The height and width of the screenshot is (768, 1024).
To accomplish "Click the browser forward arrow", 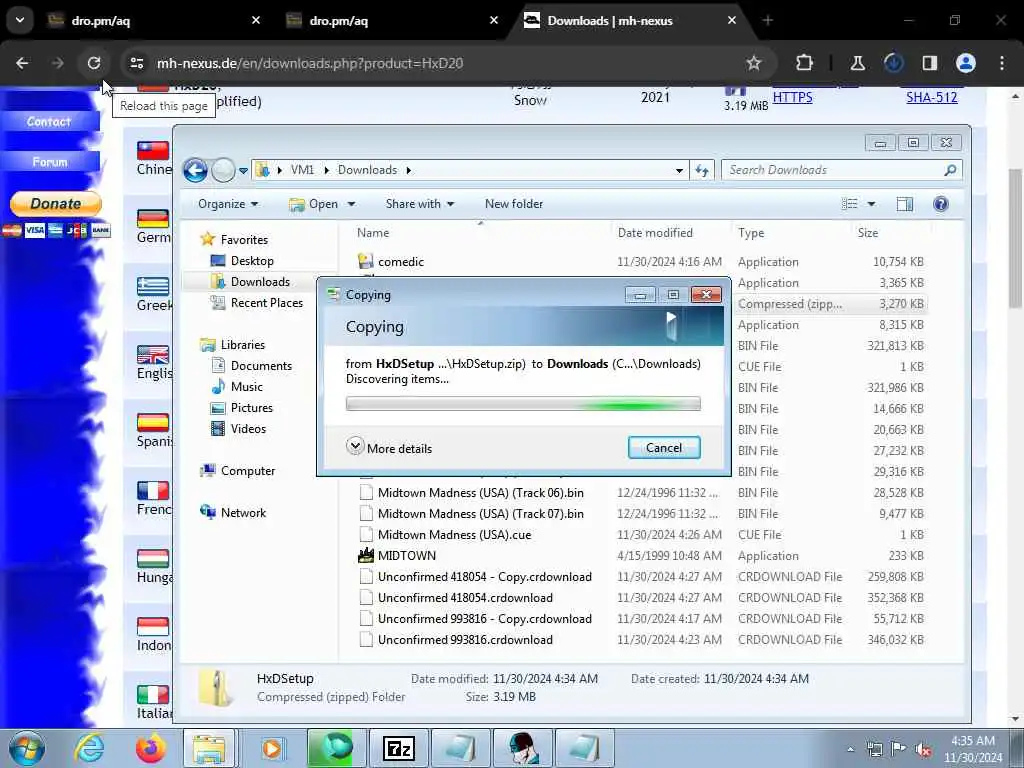I will (x=57, y=63).
